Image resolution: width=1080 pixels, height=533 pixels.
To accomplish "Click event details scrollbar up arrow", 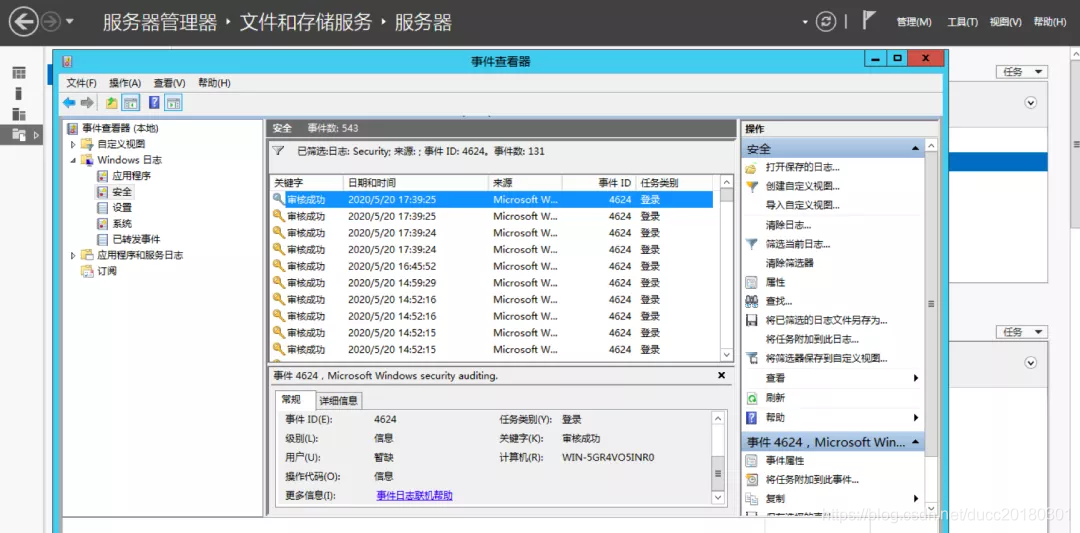I will point(718,419).
